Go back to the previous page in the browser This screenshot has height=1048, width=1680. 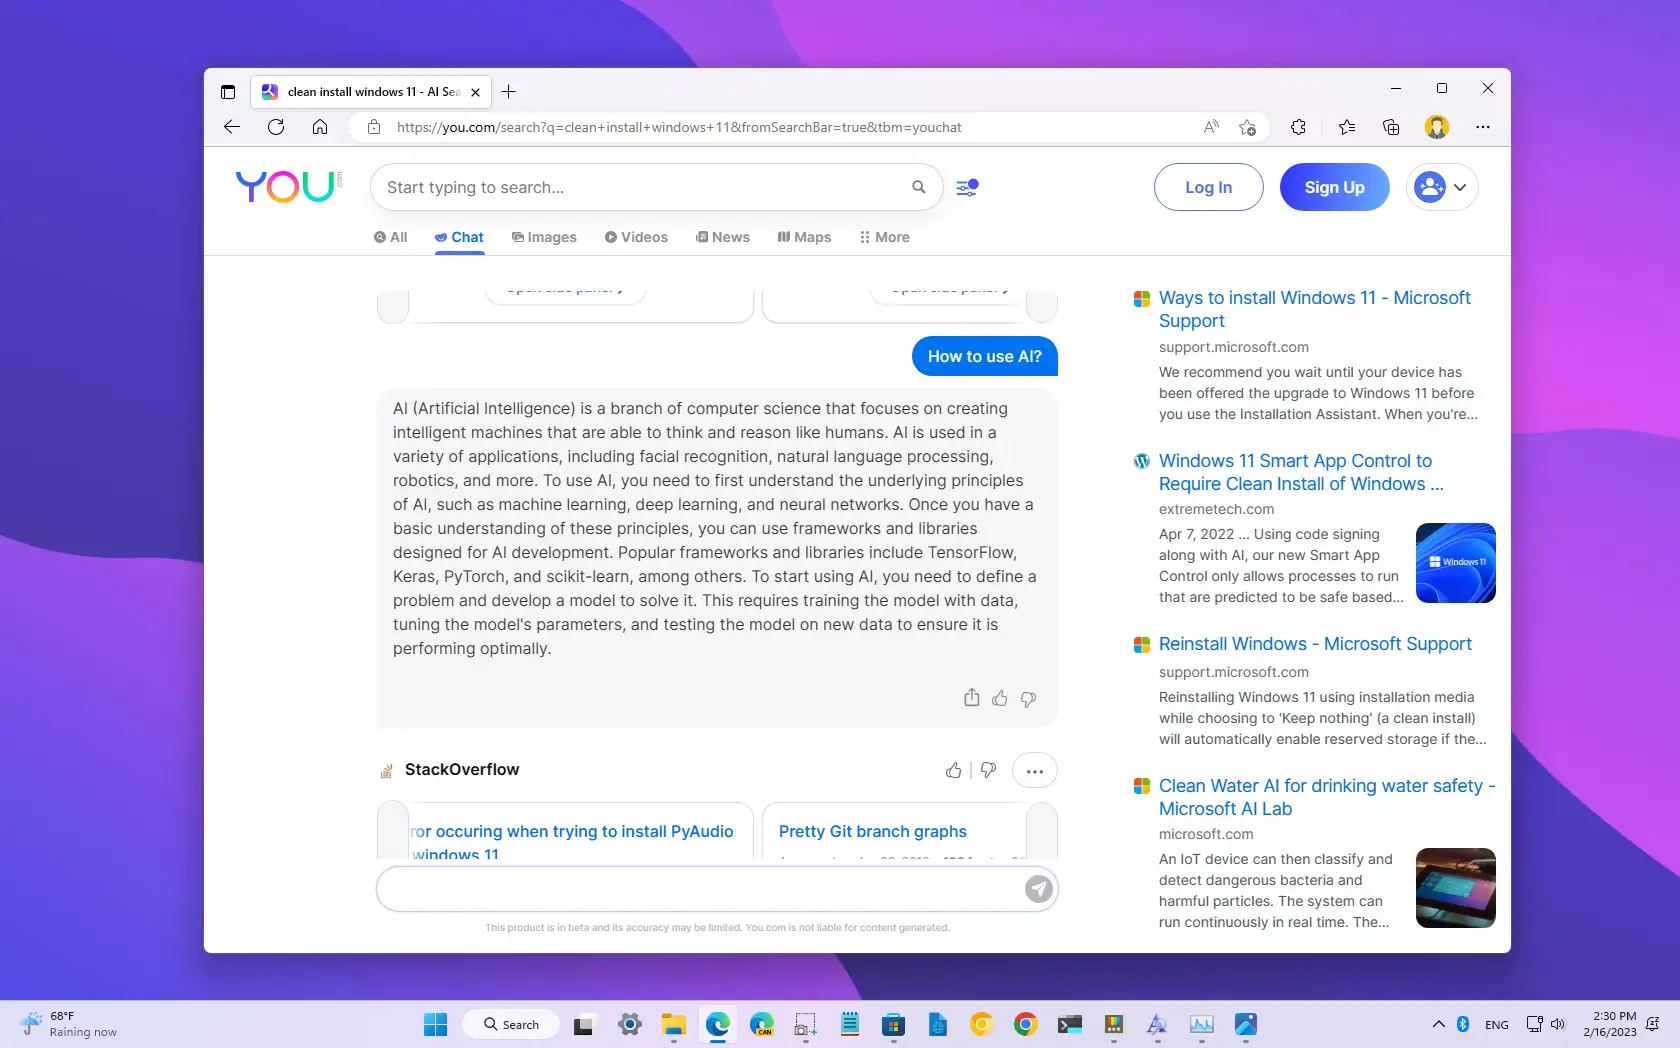[x=232, y=127]
